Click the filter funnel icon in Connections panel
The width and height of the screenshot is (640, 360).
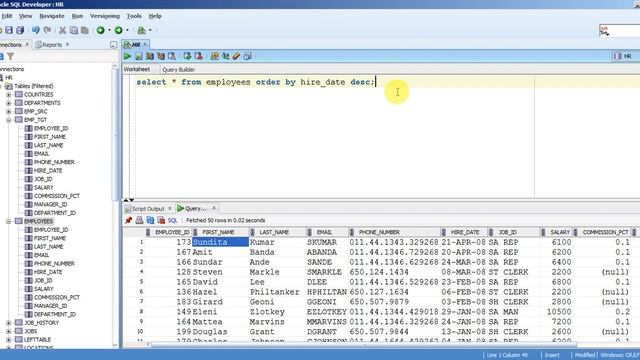pyautogui.click(x=11, y=56)
